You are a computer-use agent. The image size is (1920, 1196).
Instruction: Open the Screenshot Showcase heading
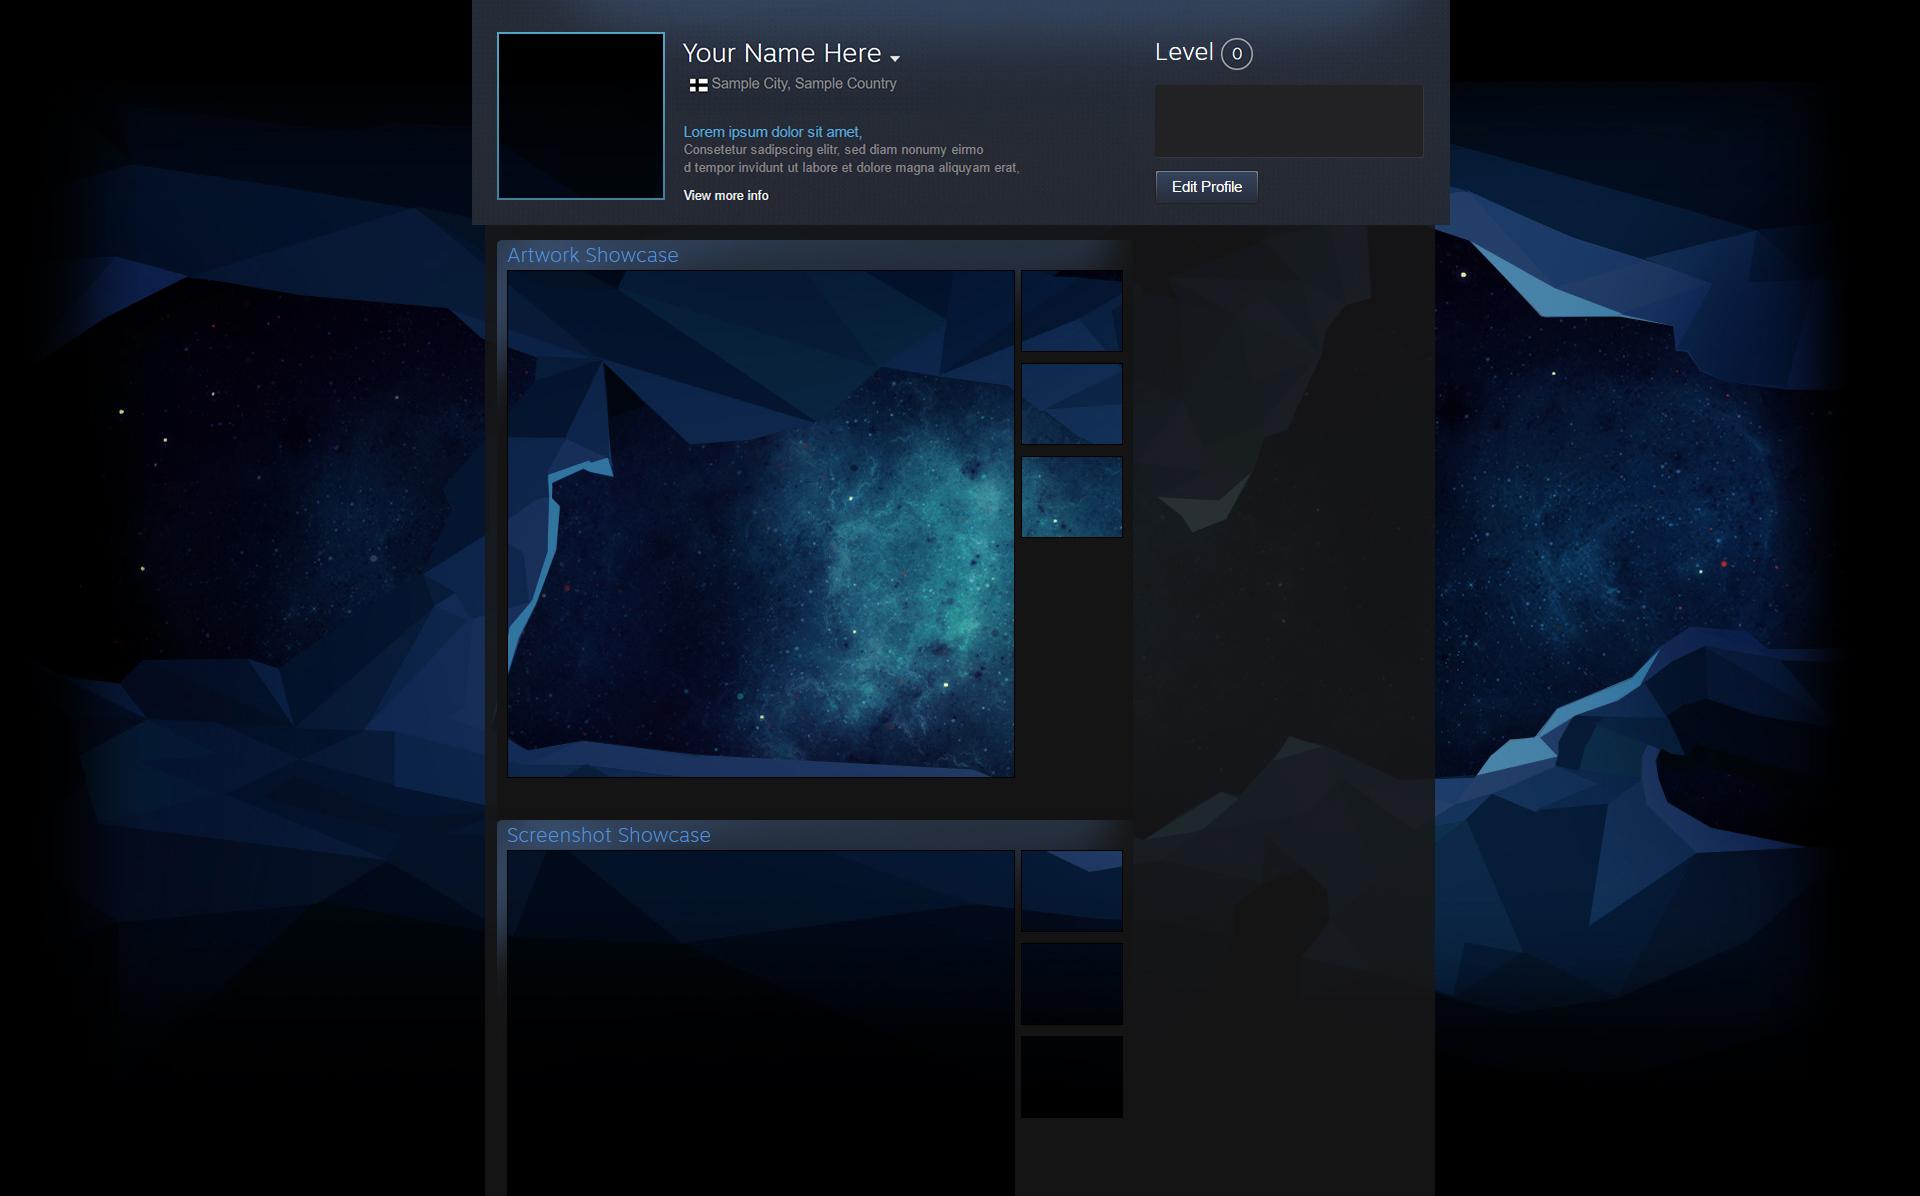point(608,835)
